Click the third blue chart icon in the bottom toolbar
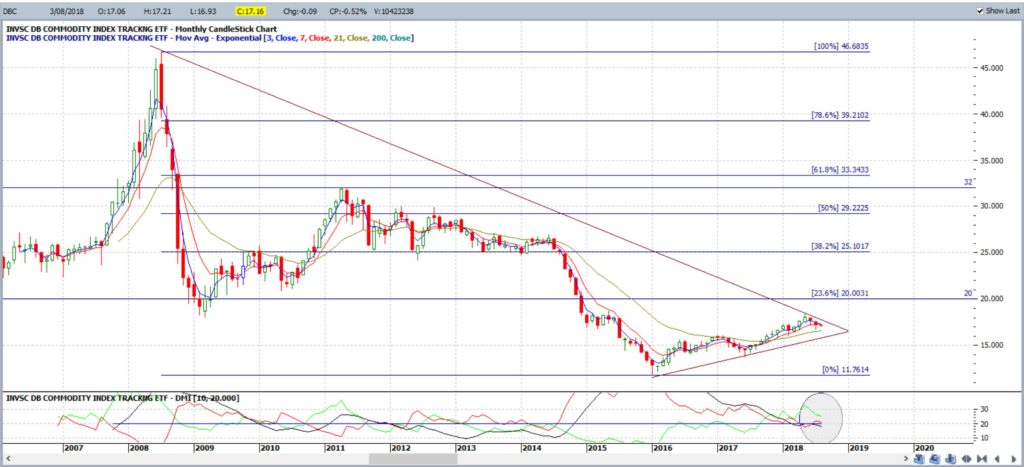 pyautogui.click(x=950, y=459)
